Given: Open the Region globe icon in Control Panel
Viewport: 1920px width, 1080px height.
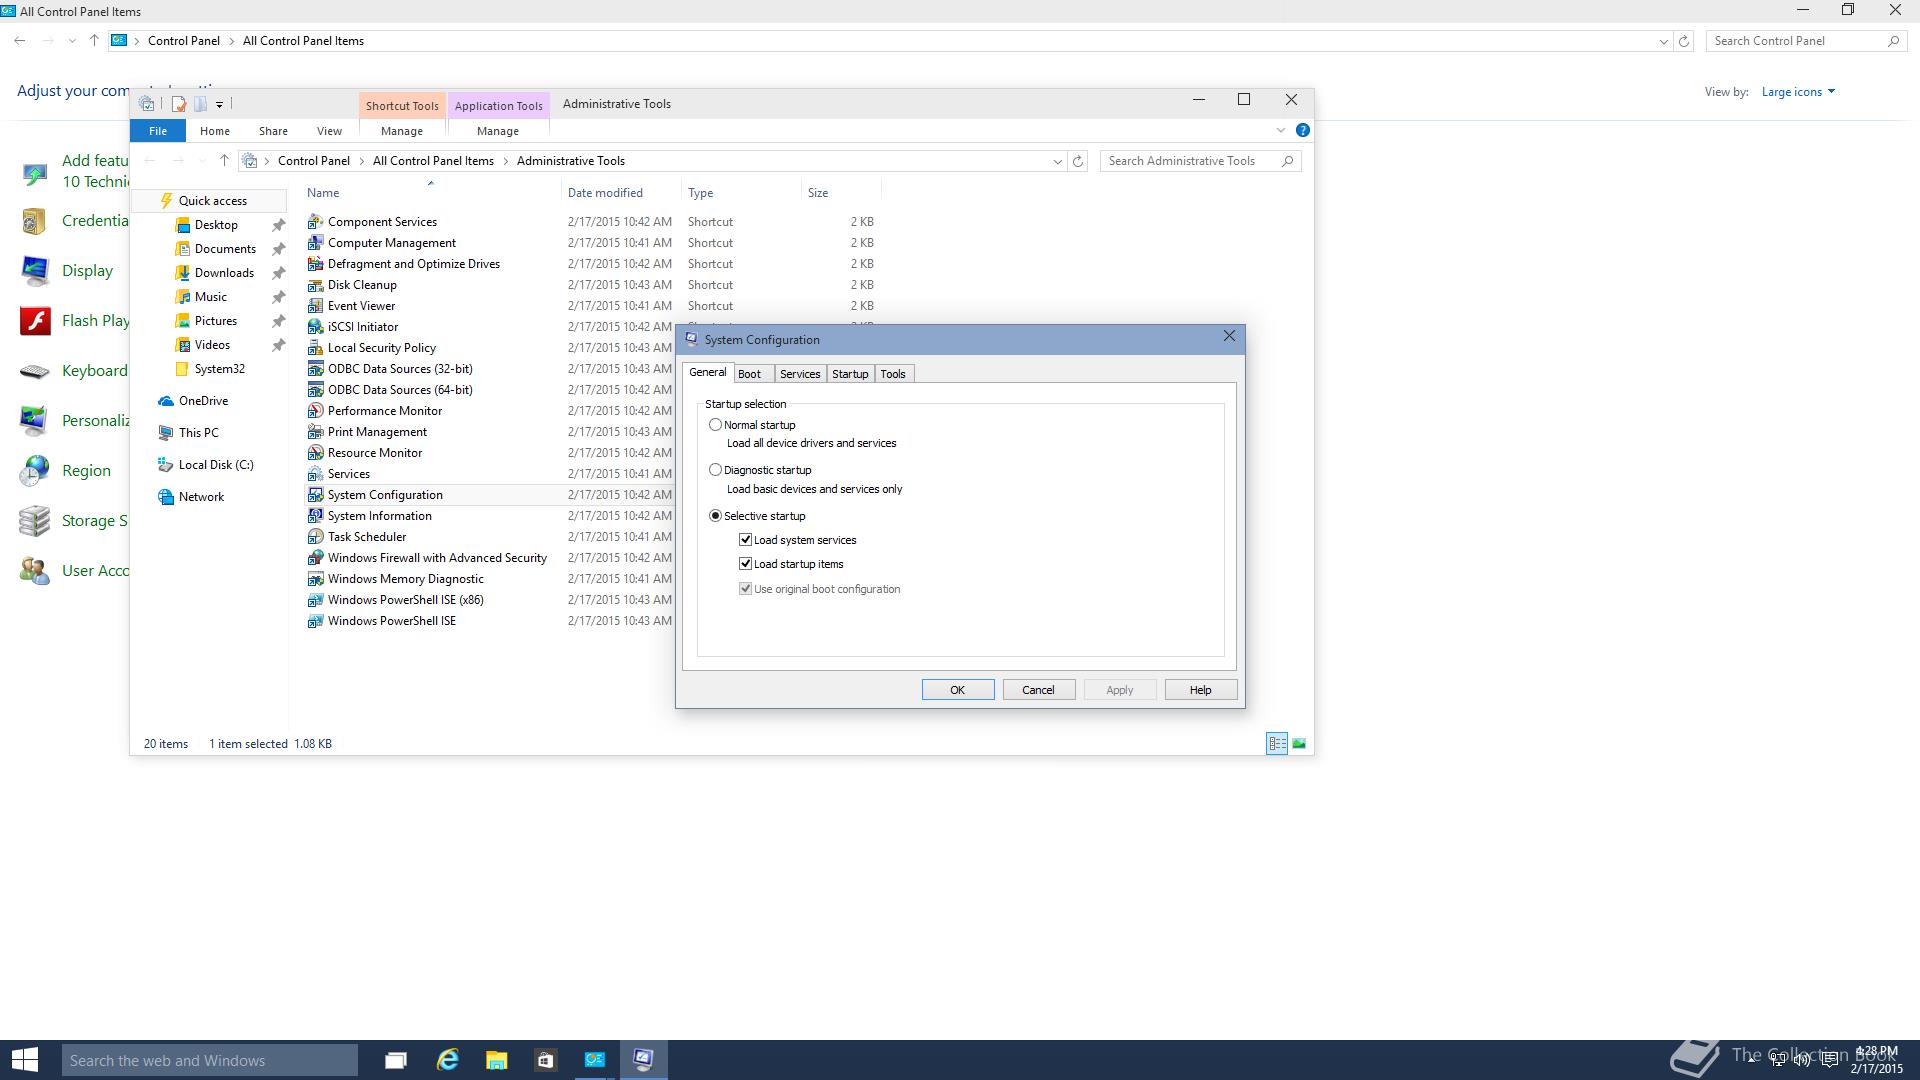Looking at the screenshot, I should [x=35, y=471].
